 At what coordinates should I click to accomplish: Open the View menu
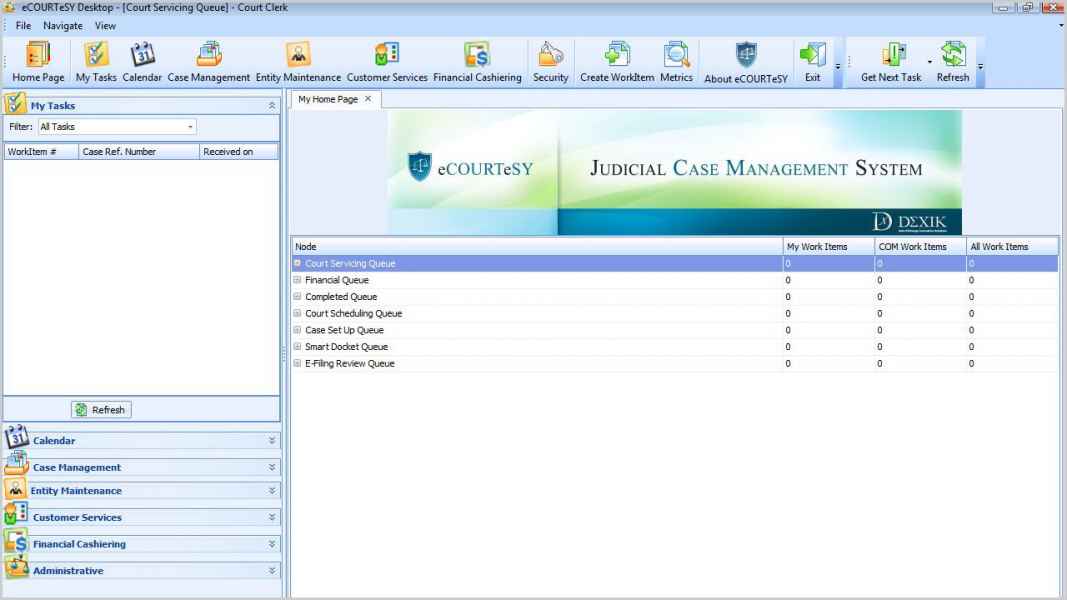tap(105, 25)
